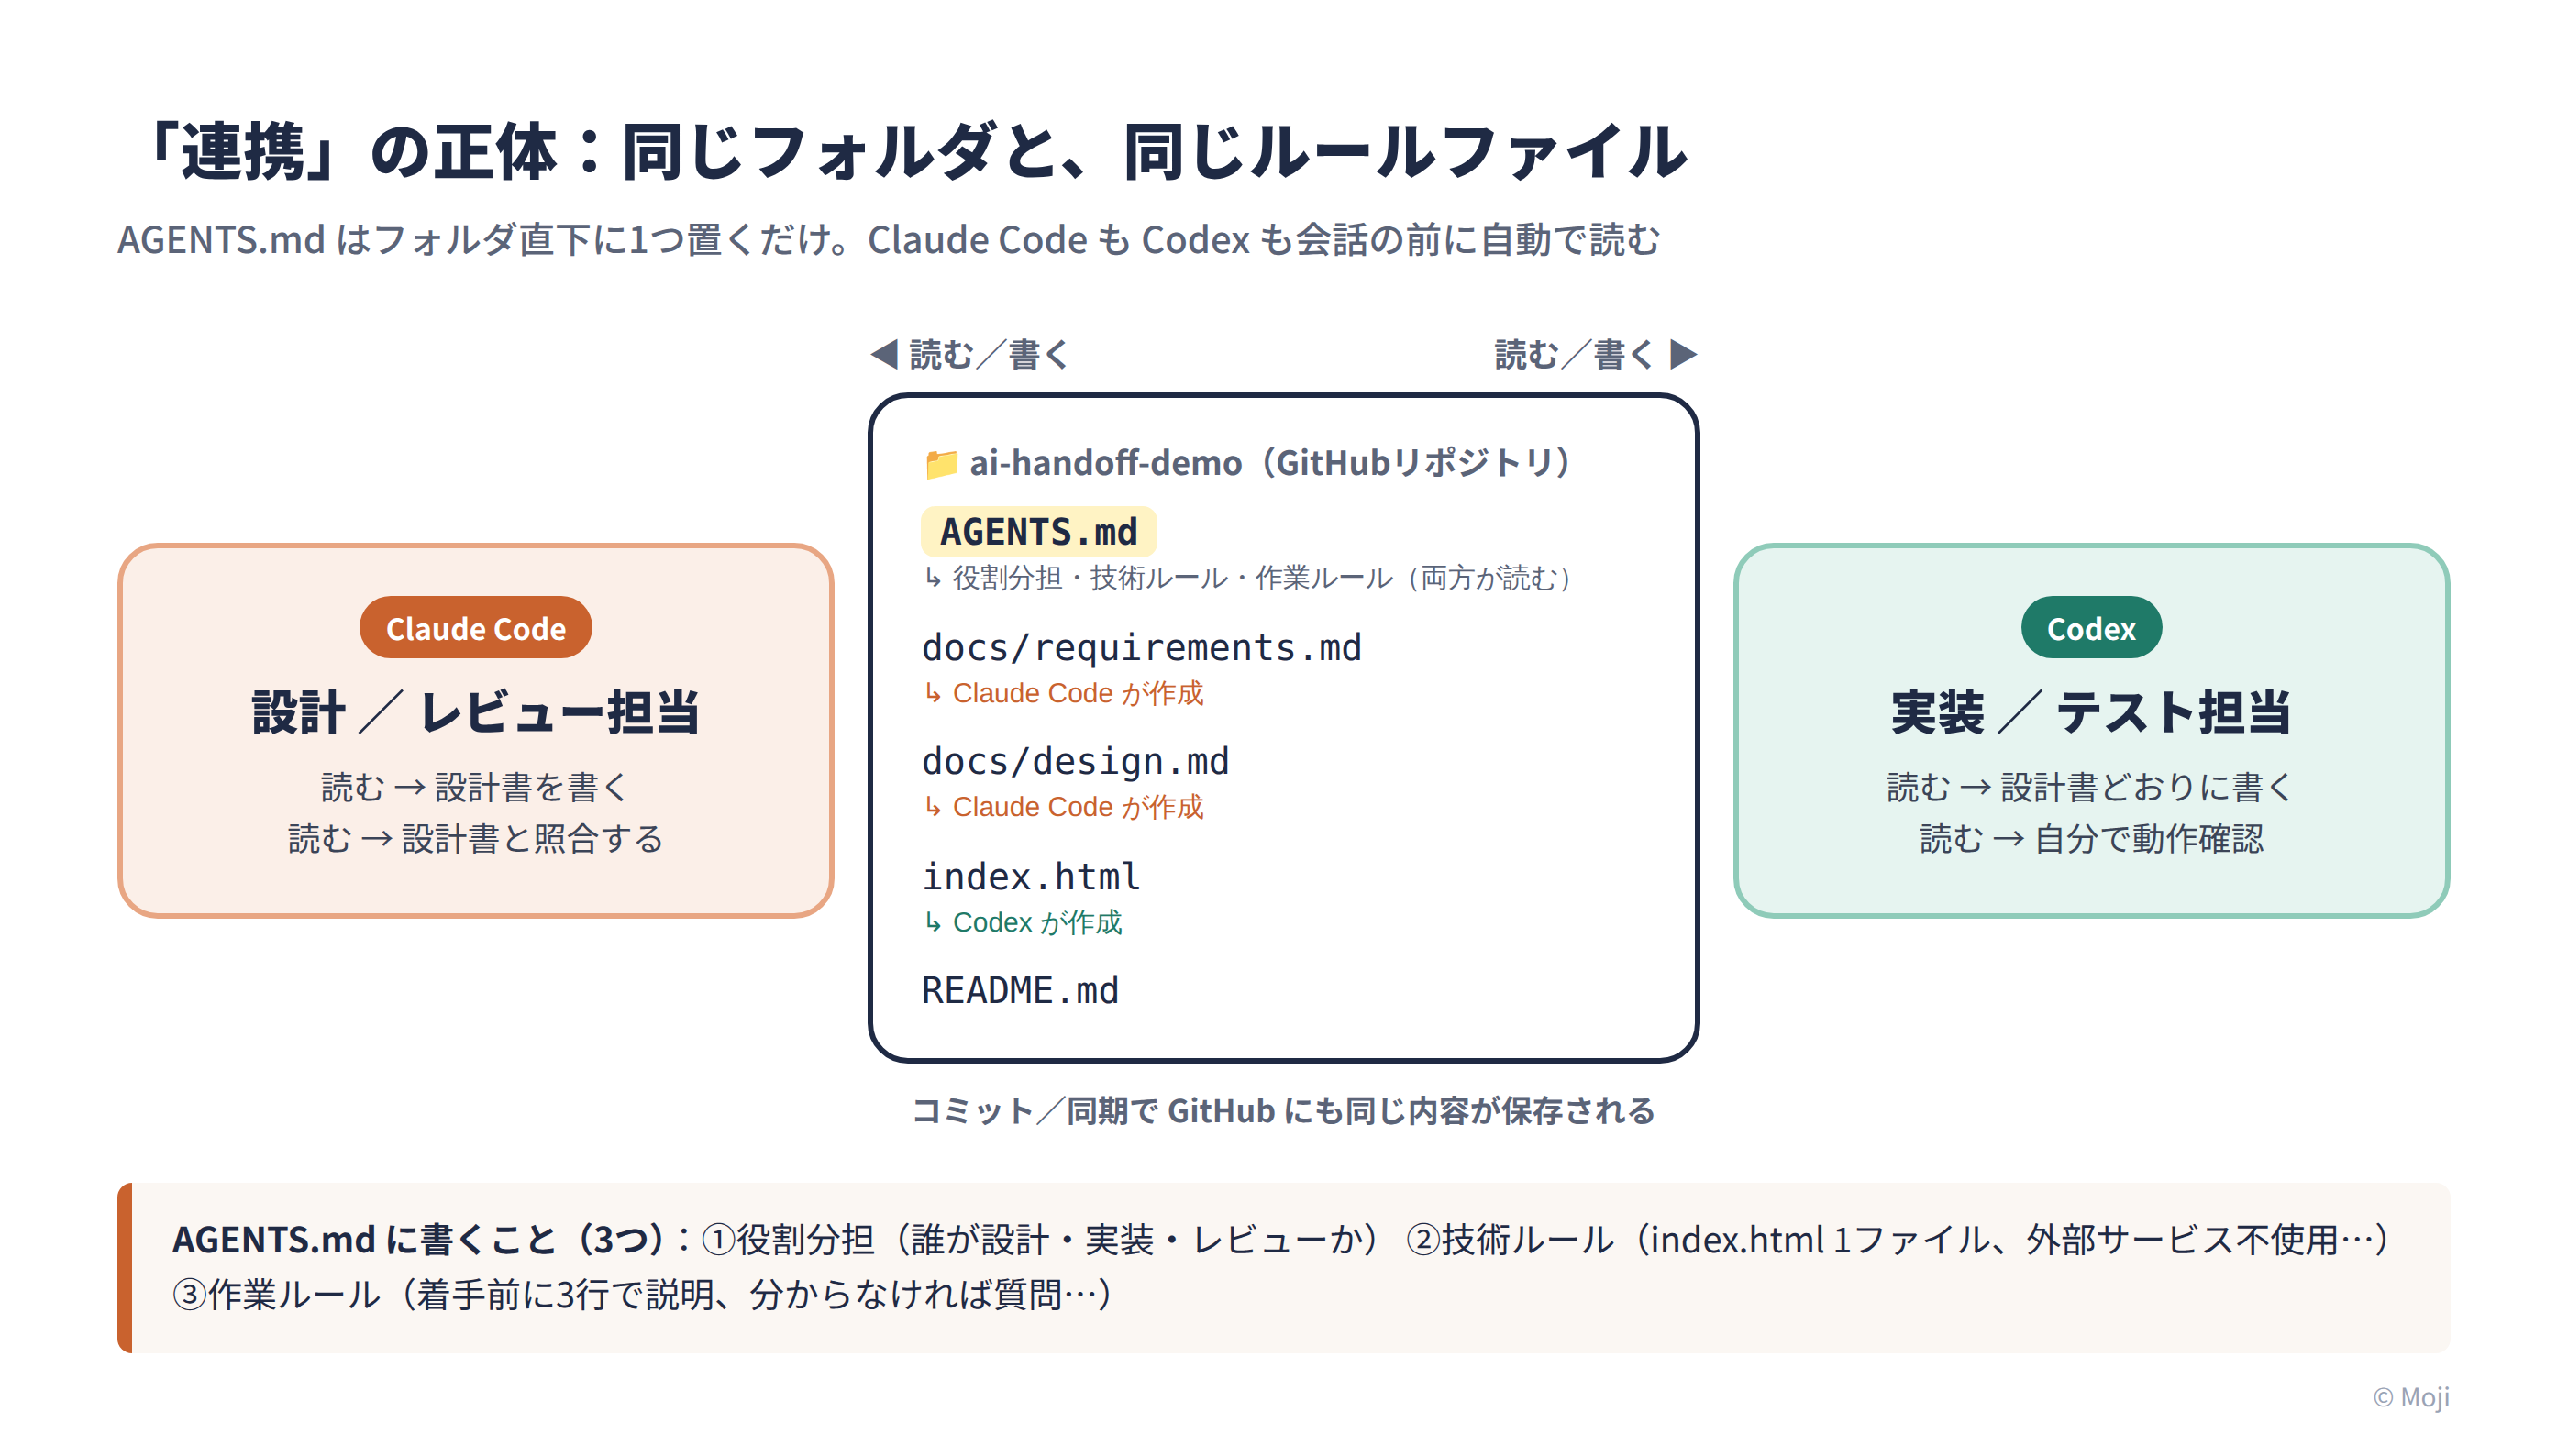Image resolution: width=2568 pixels, height=1456 pixels.
Task: Click the right 読む／書く label
Action: pos(1575,354)
